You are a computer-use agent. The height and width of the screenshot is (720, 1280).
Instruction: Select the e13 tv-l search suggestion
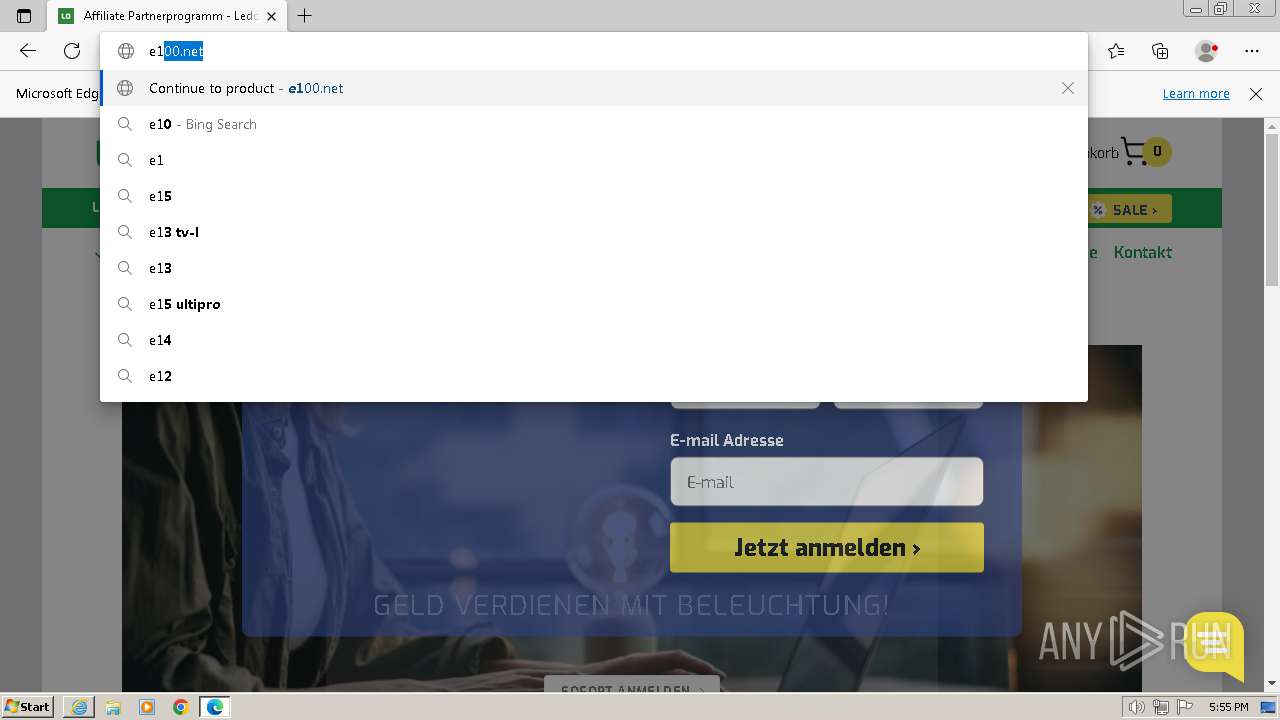[x=594, y=232]
